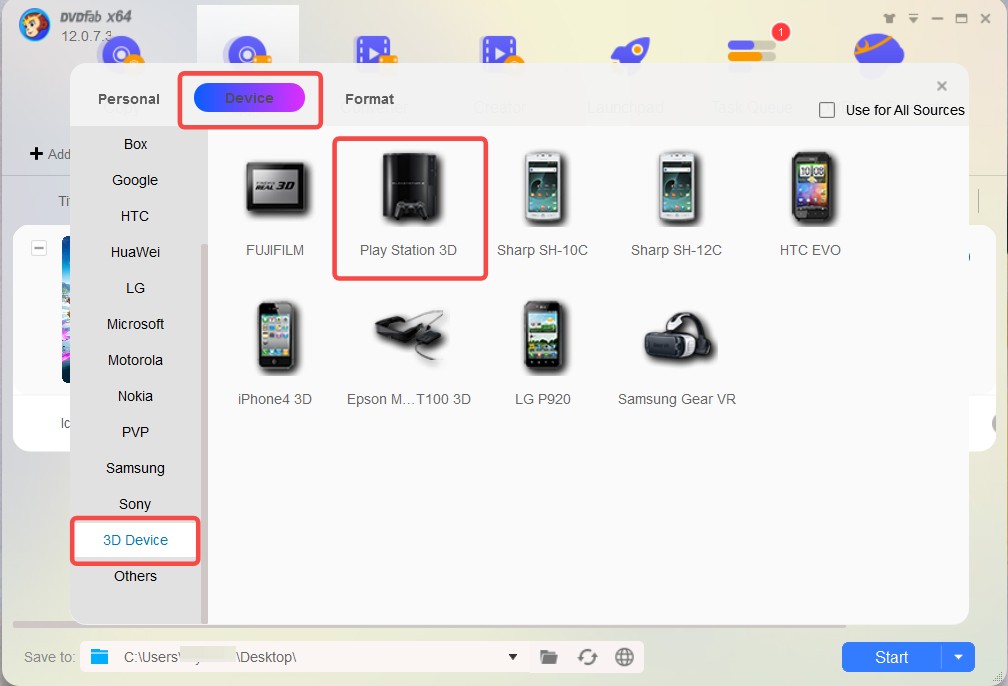The width and height of the screenshot is (1008, 686).
Task: Select Box in the device brand list
Action: click(136, 144)
